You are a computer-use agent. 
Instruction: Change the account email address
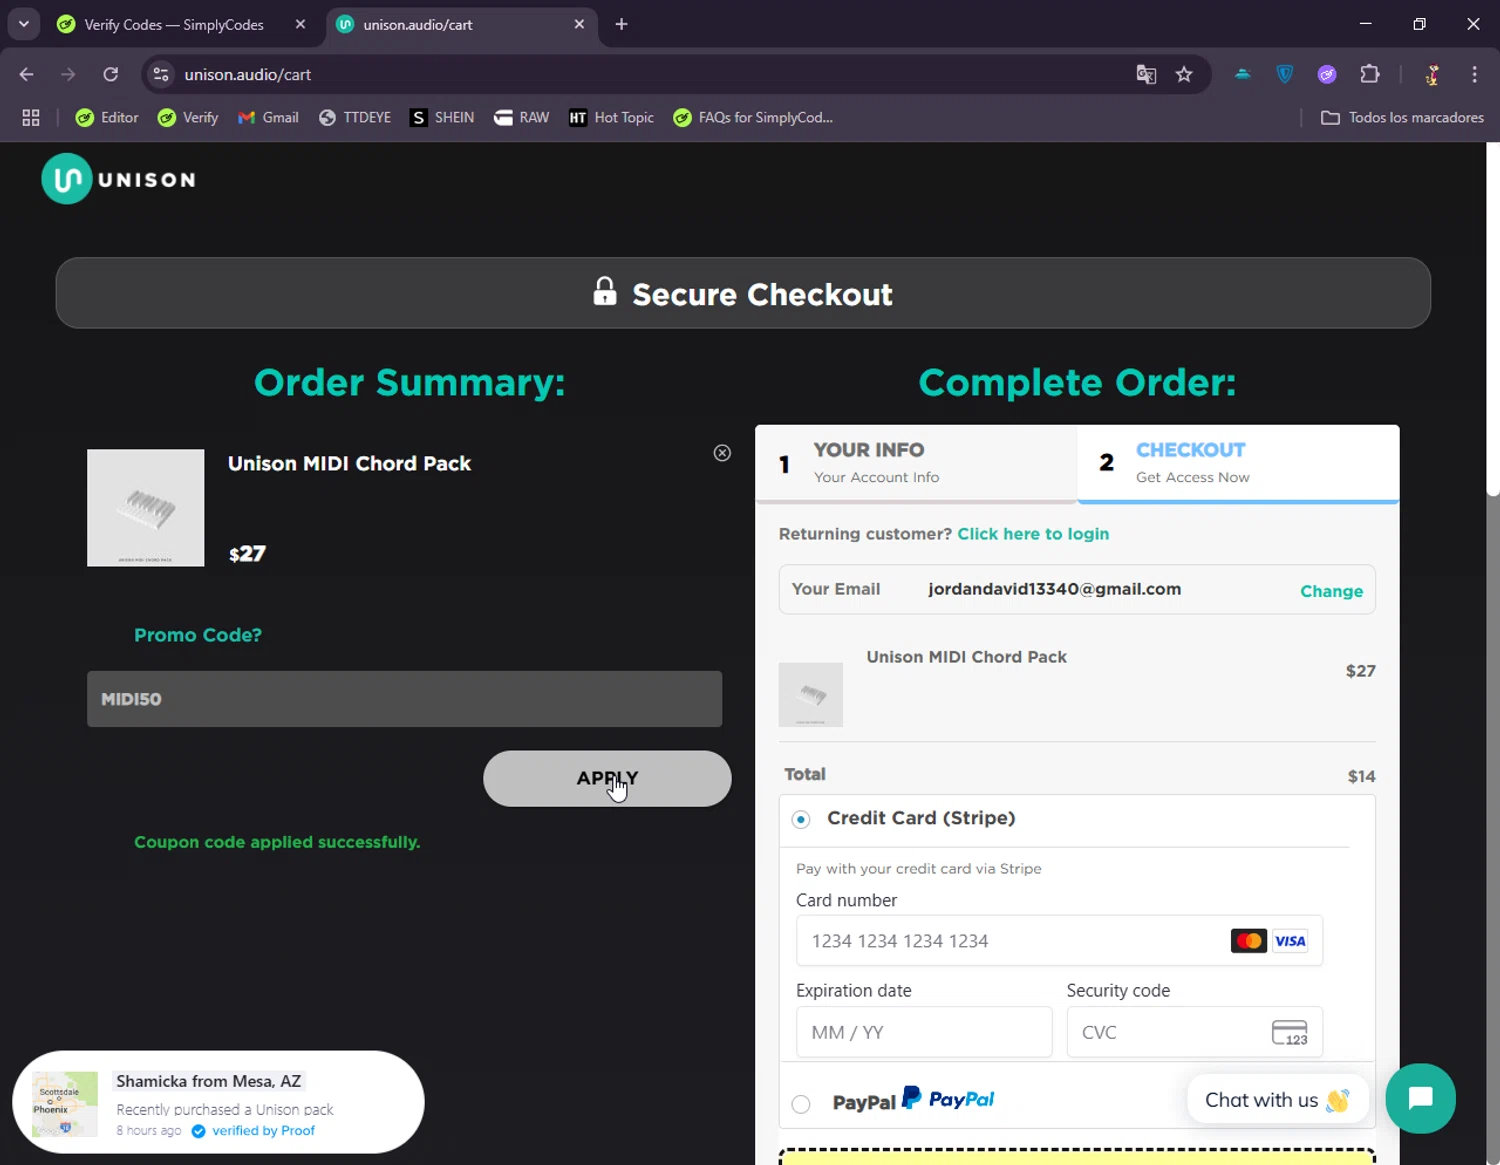tap(1331, 591)
